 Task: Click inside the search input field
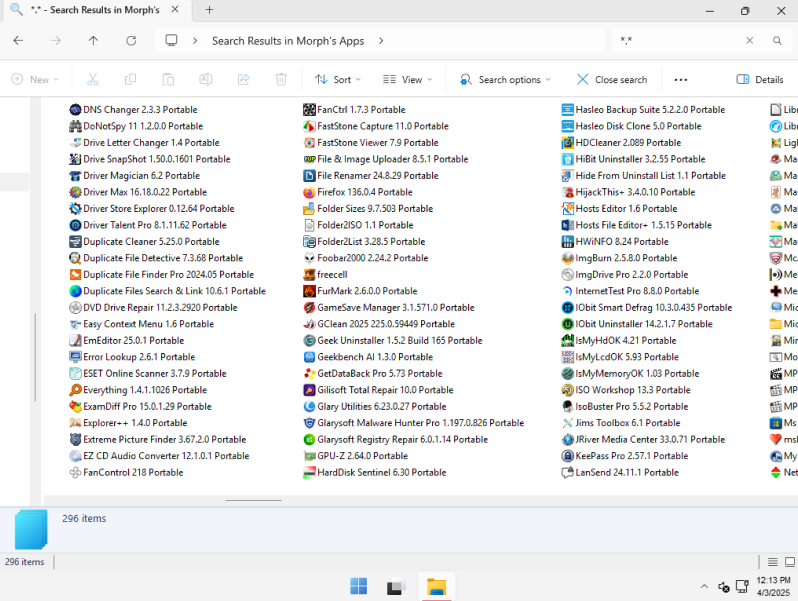click(679, 41)
